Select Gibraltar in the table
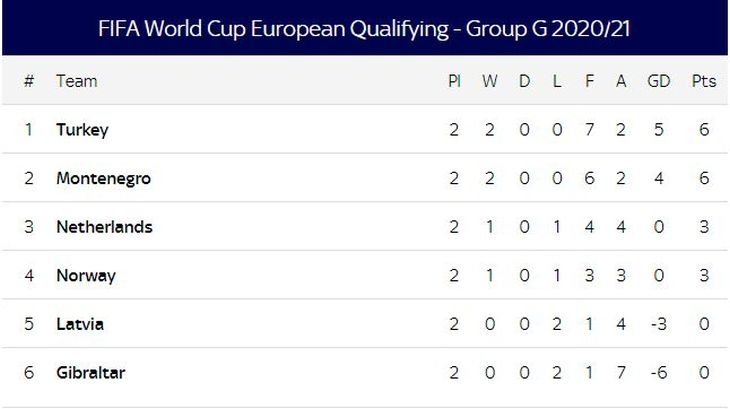This screenshot has width=730, height=409. click(x=90, y=373)
